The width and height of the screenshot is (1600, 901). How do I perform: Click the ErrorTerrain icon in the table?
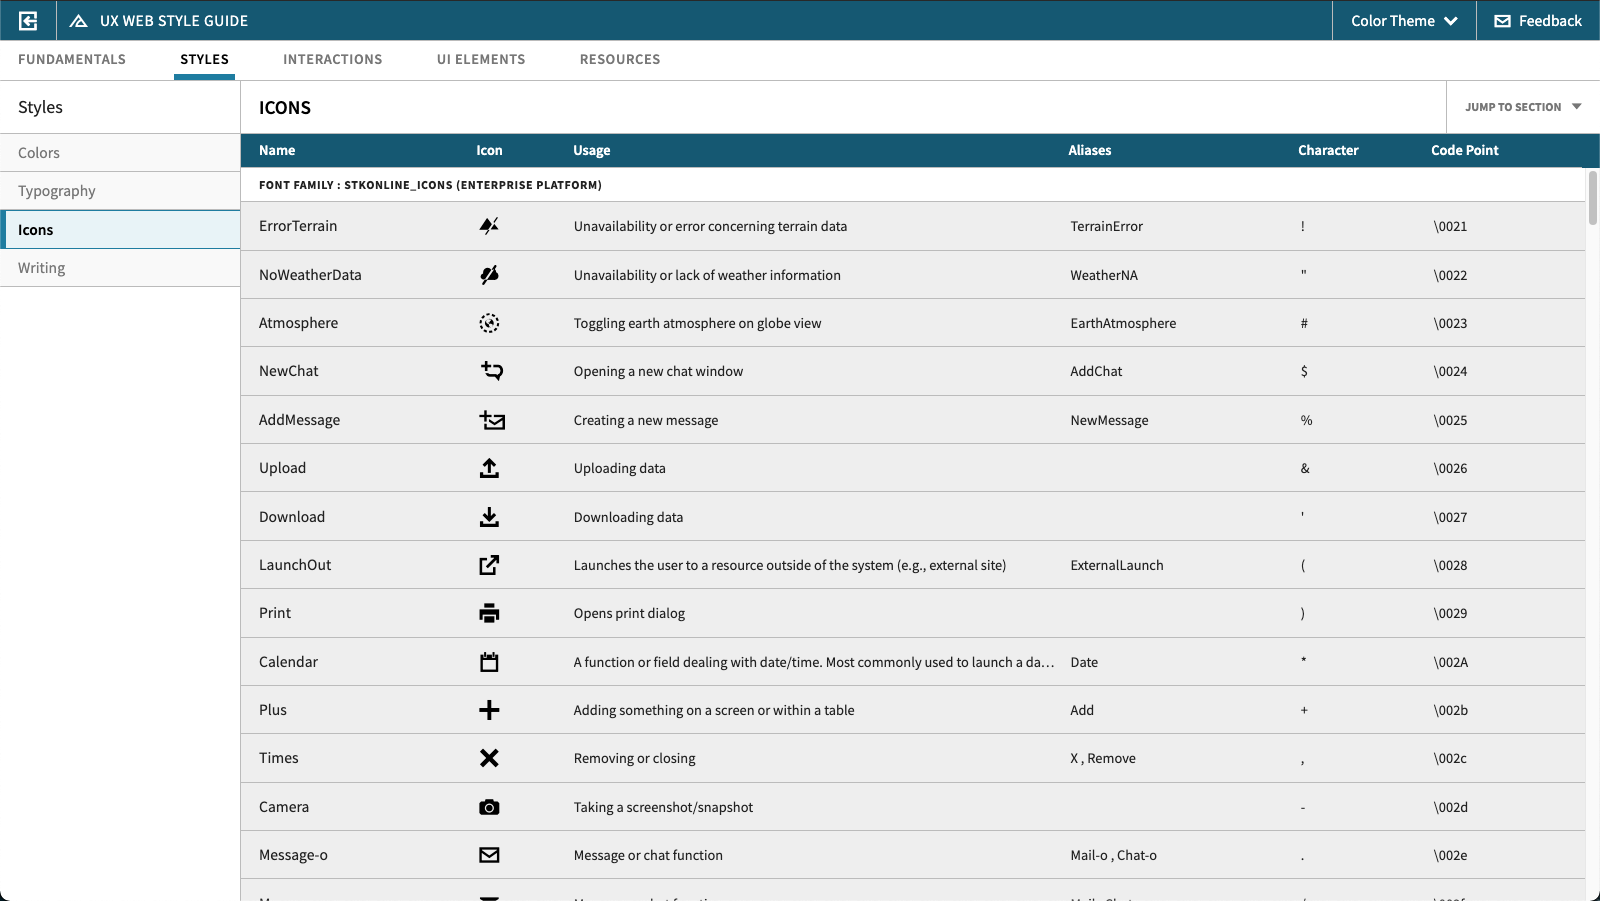tap(489, 226)
